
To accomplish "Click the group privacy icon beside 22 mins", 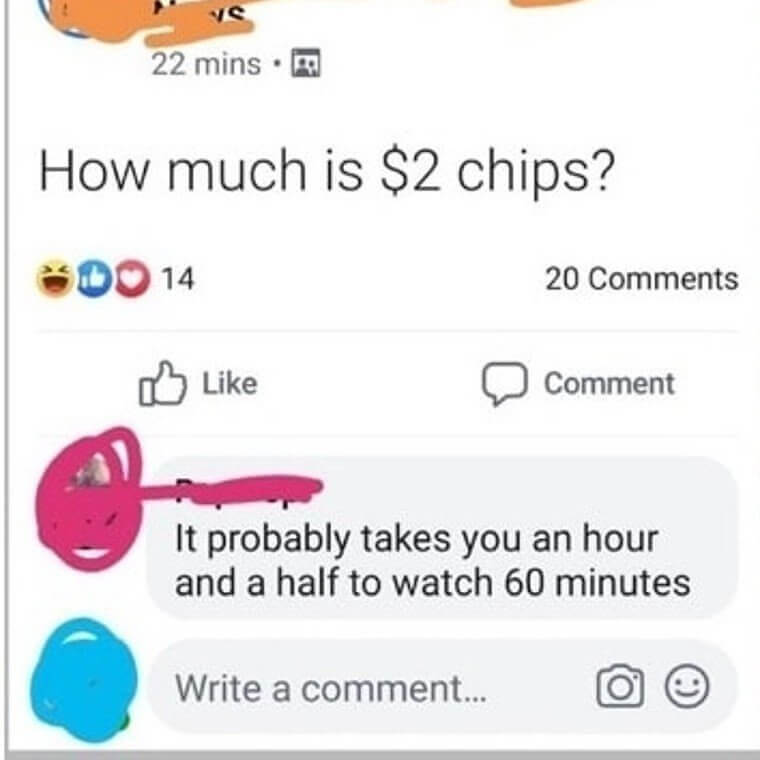I will coord(305,63).
